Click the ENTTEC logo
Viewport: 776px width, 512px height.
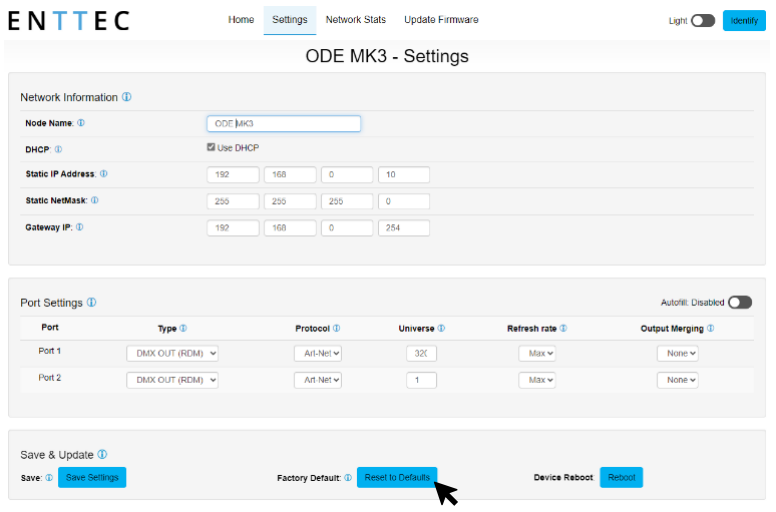point(69,21)
